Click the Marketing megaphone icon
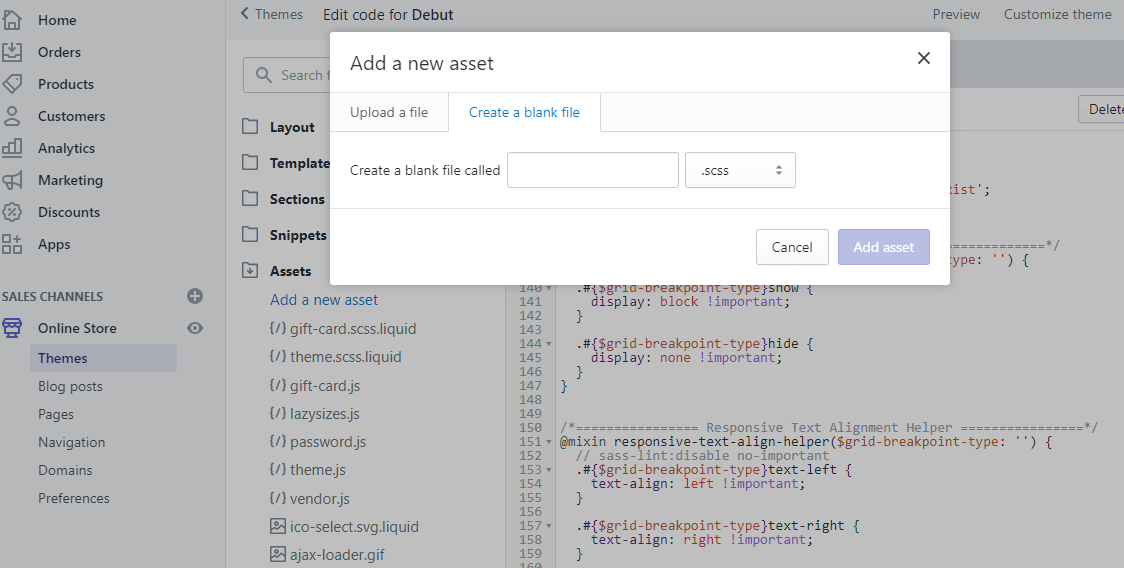Screen dimensions: 1124x568 click(11, 180)
